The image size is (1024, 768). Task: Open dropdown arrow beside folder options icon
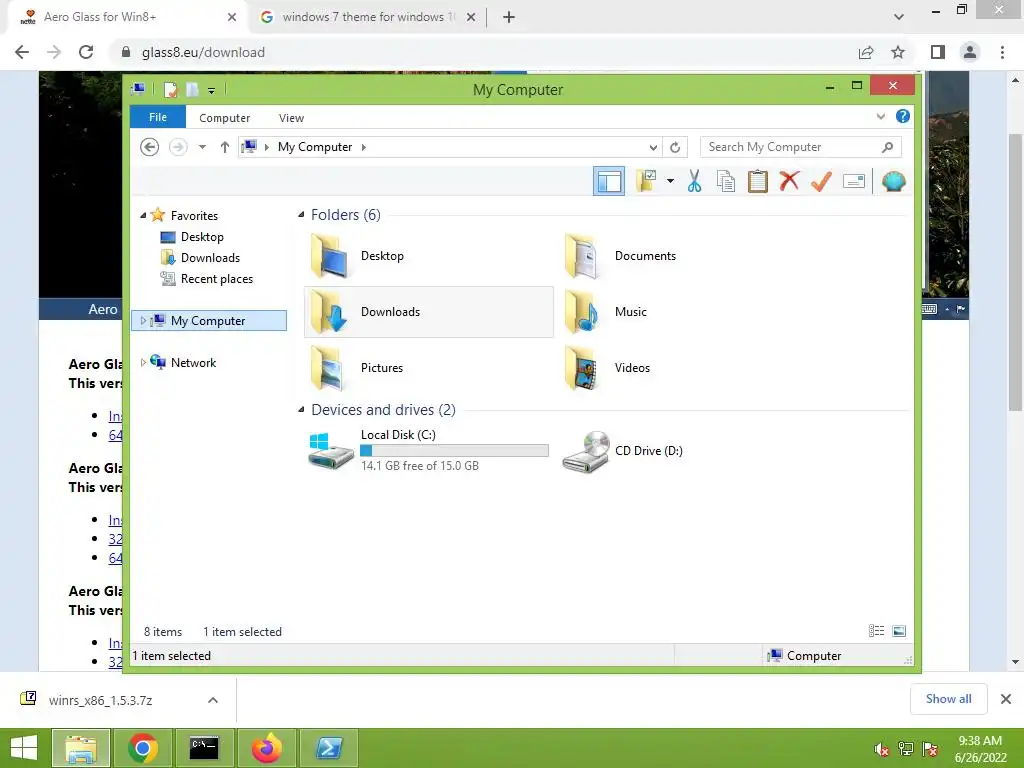670,181
